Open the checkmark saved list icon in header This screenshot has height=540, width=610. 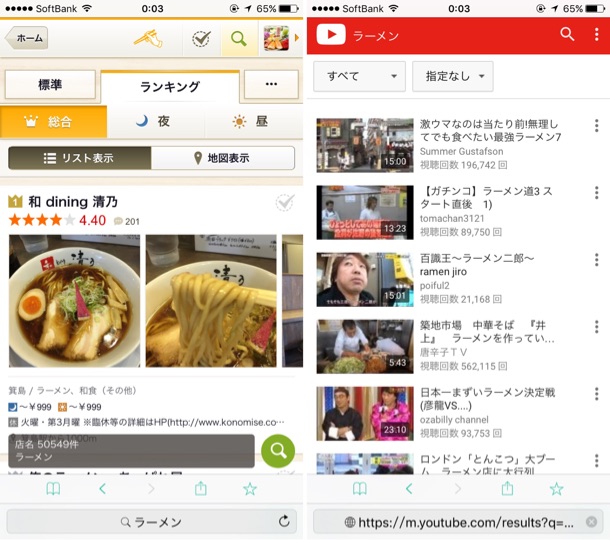202,39
